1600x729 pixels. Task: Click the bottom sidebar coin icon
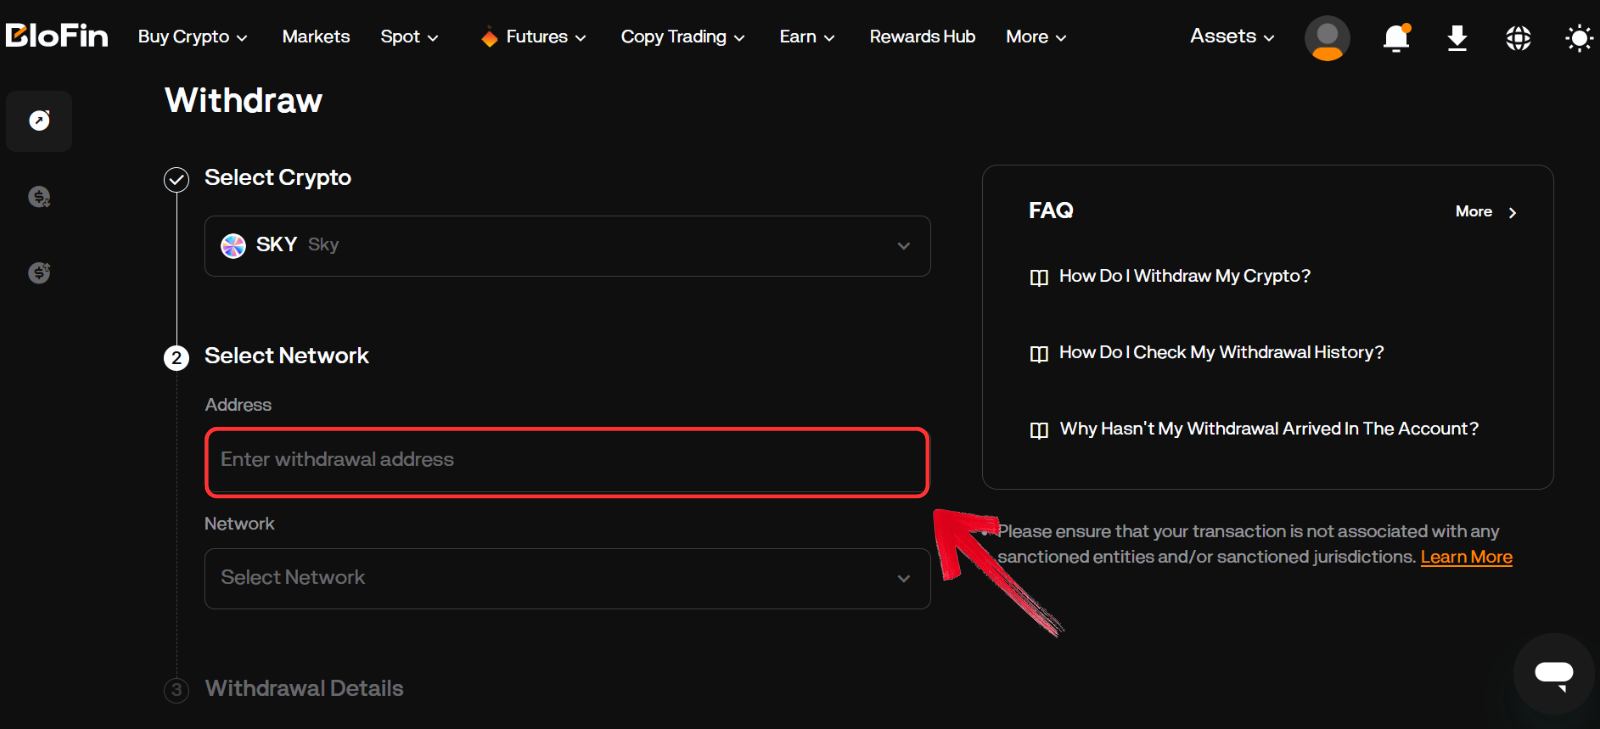click(39, 272)
